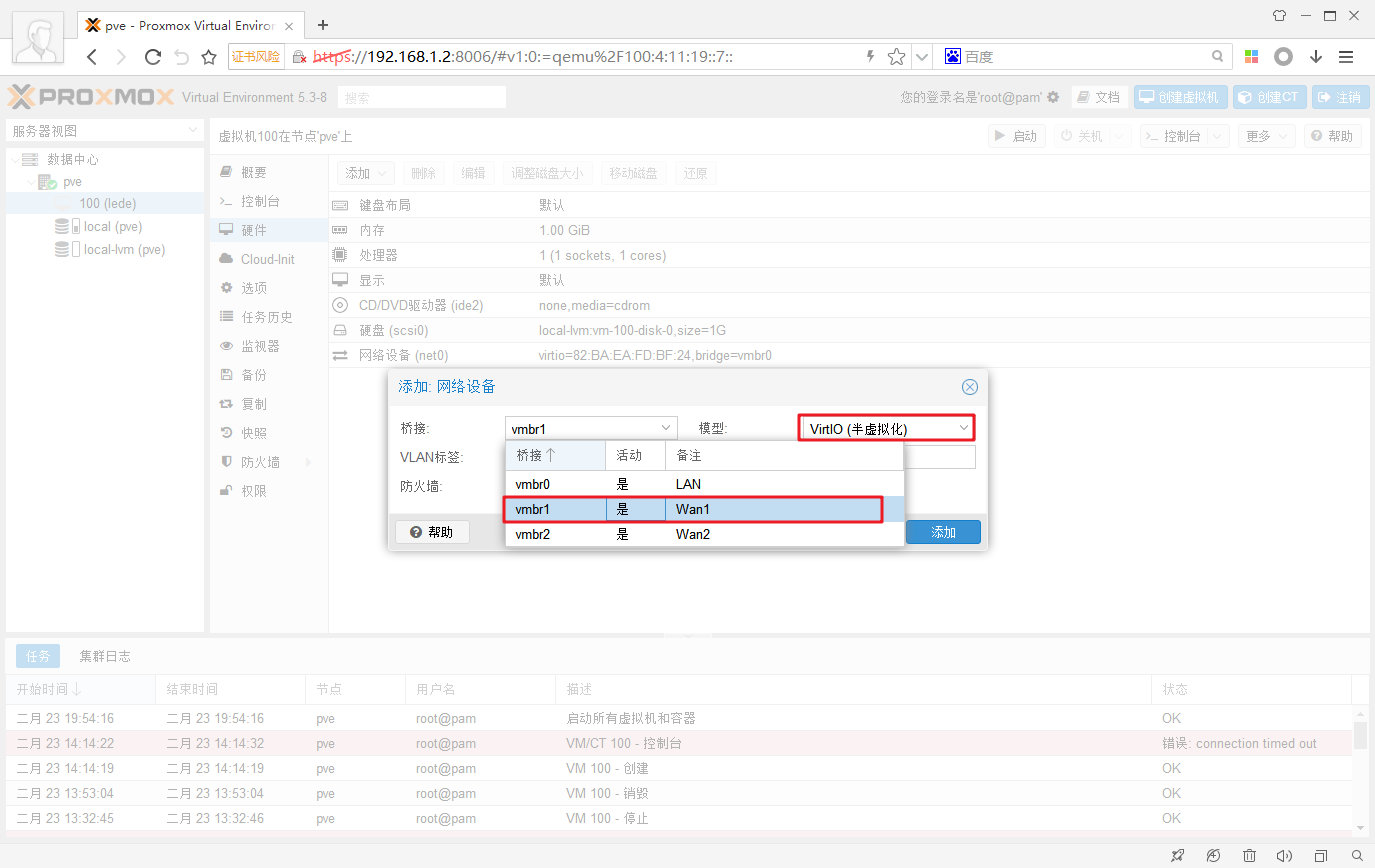
Task: Sort tasks by 开始时间 column header
Action: [x=80, y=689]
